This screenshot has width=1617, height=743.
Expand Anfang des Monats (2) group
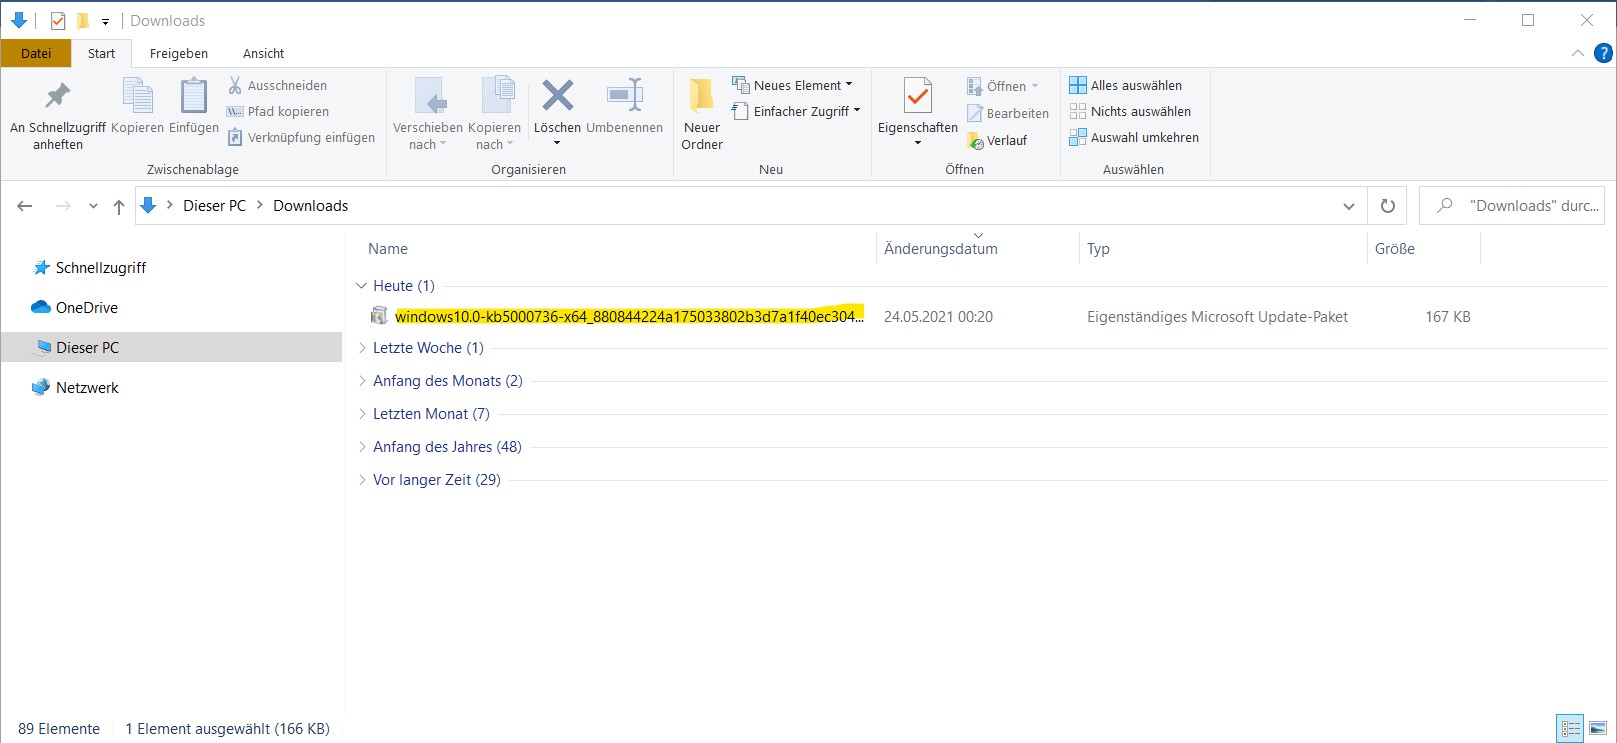(x=362, y=380)
